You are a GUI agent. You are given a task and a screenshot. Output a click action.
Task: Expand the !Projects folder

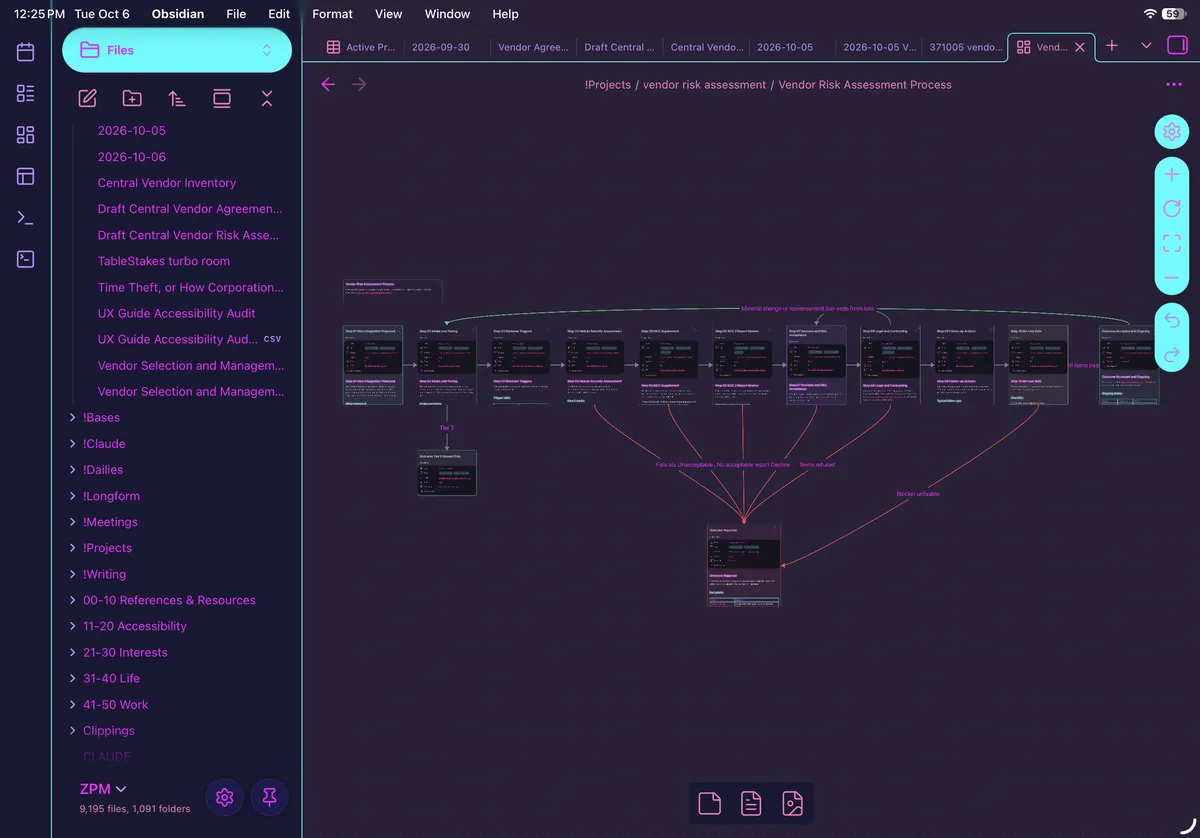(x=107, y=548)
